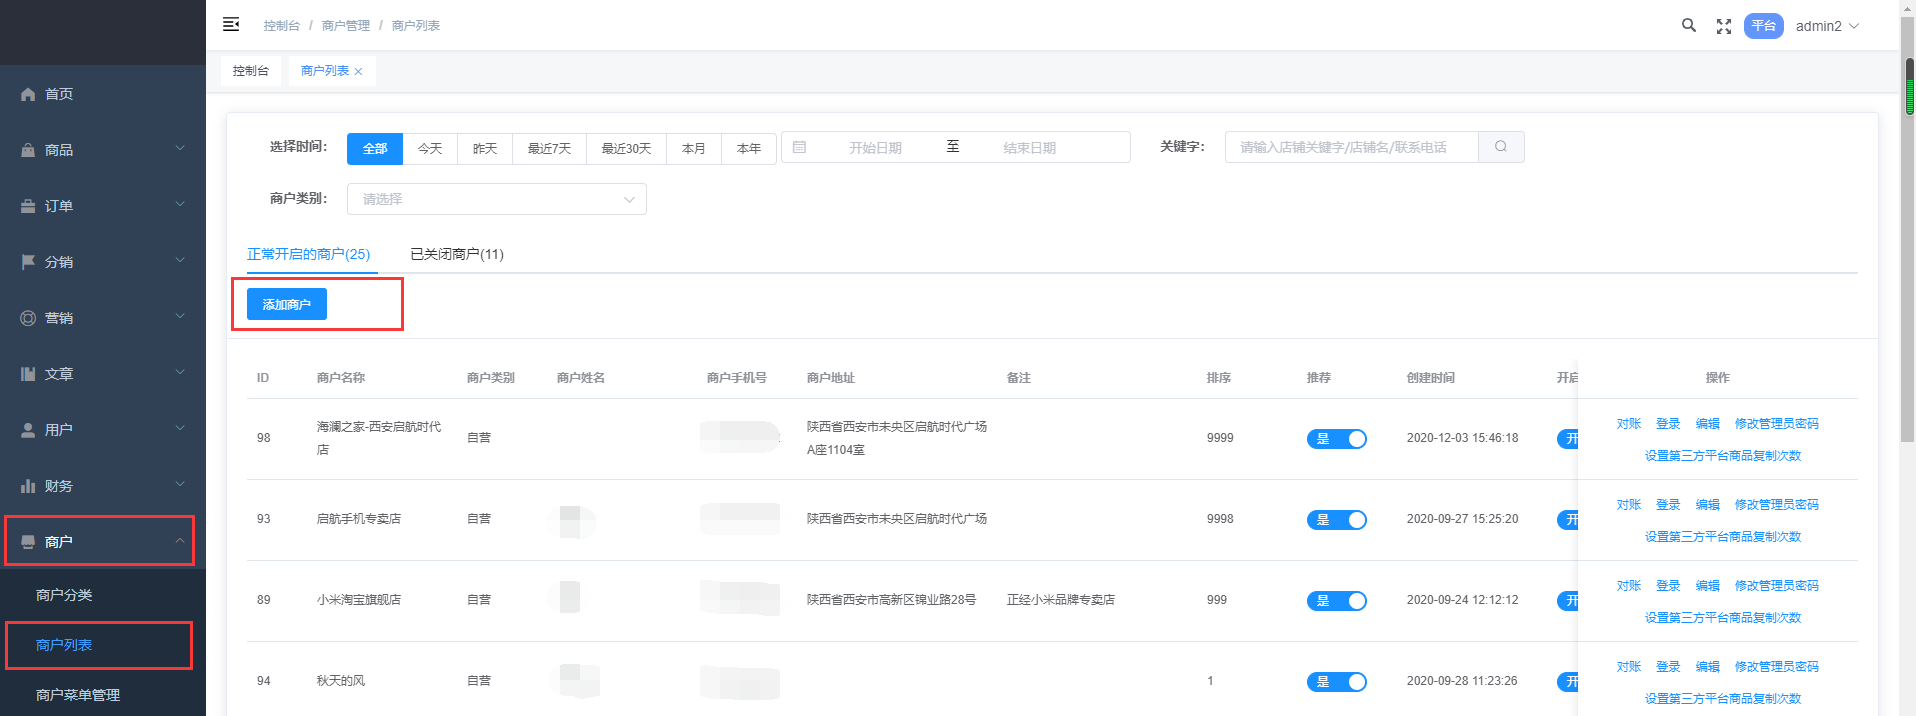Click the calendar icon in date range
The width and height of the screenshot is (1916, 716).
(x=799, y=147)
